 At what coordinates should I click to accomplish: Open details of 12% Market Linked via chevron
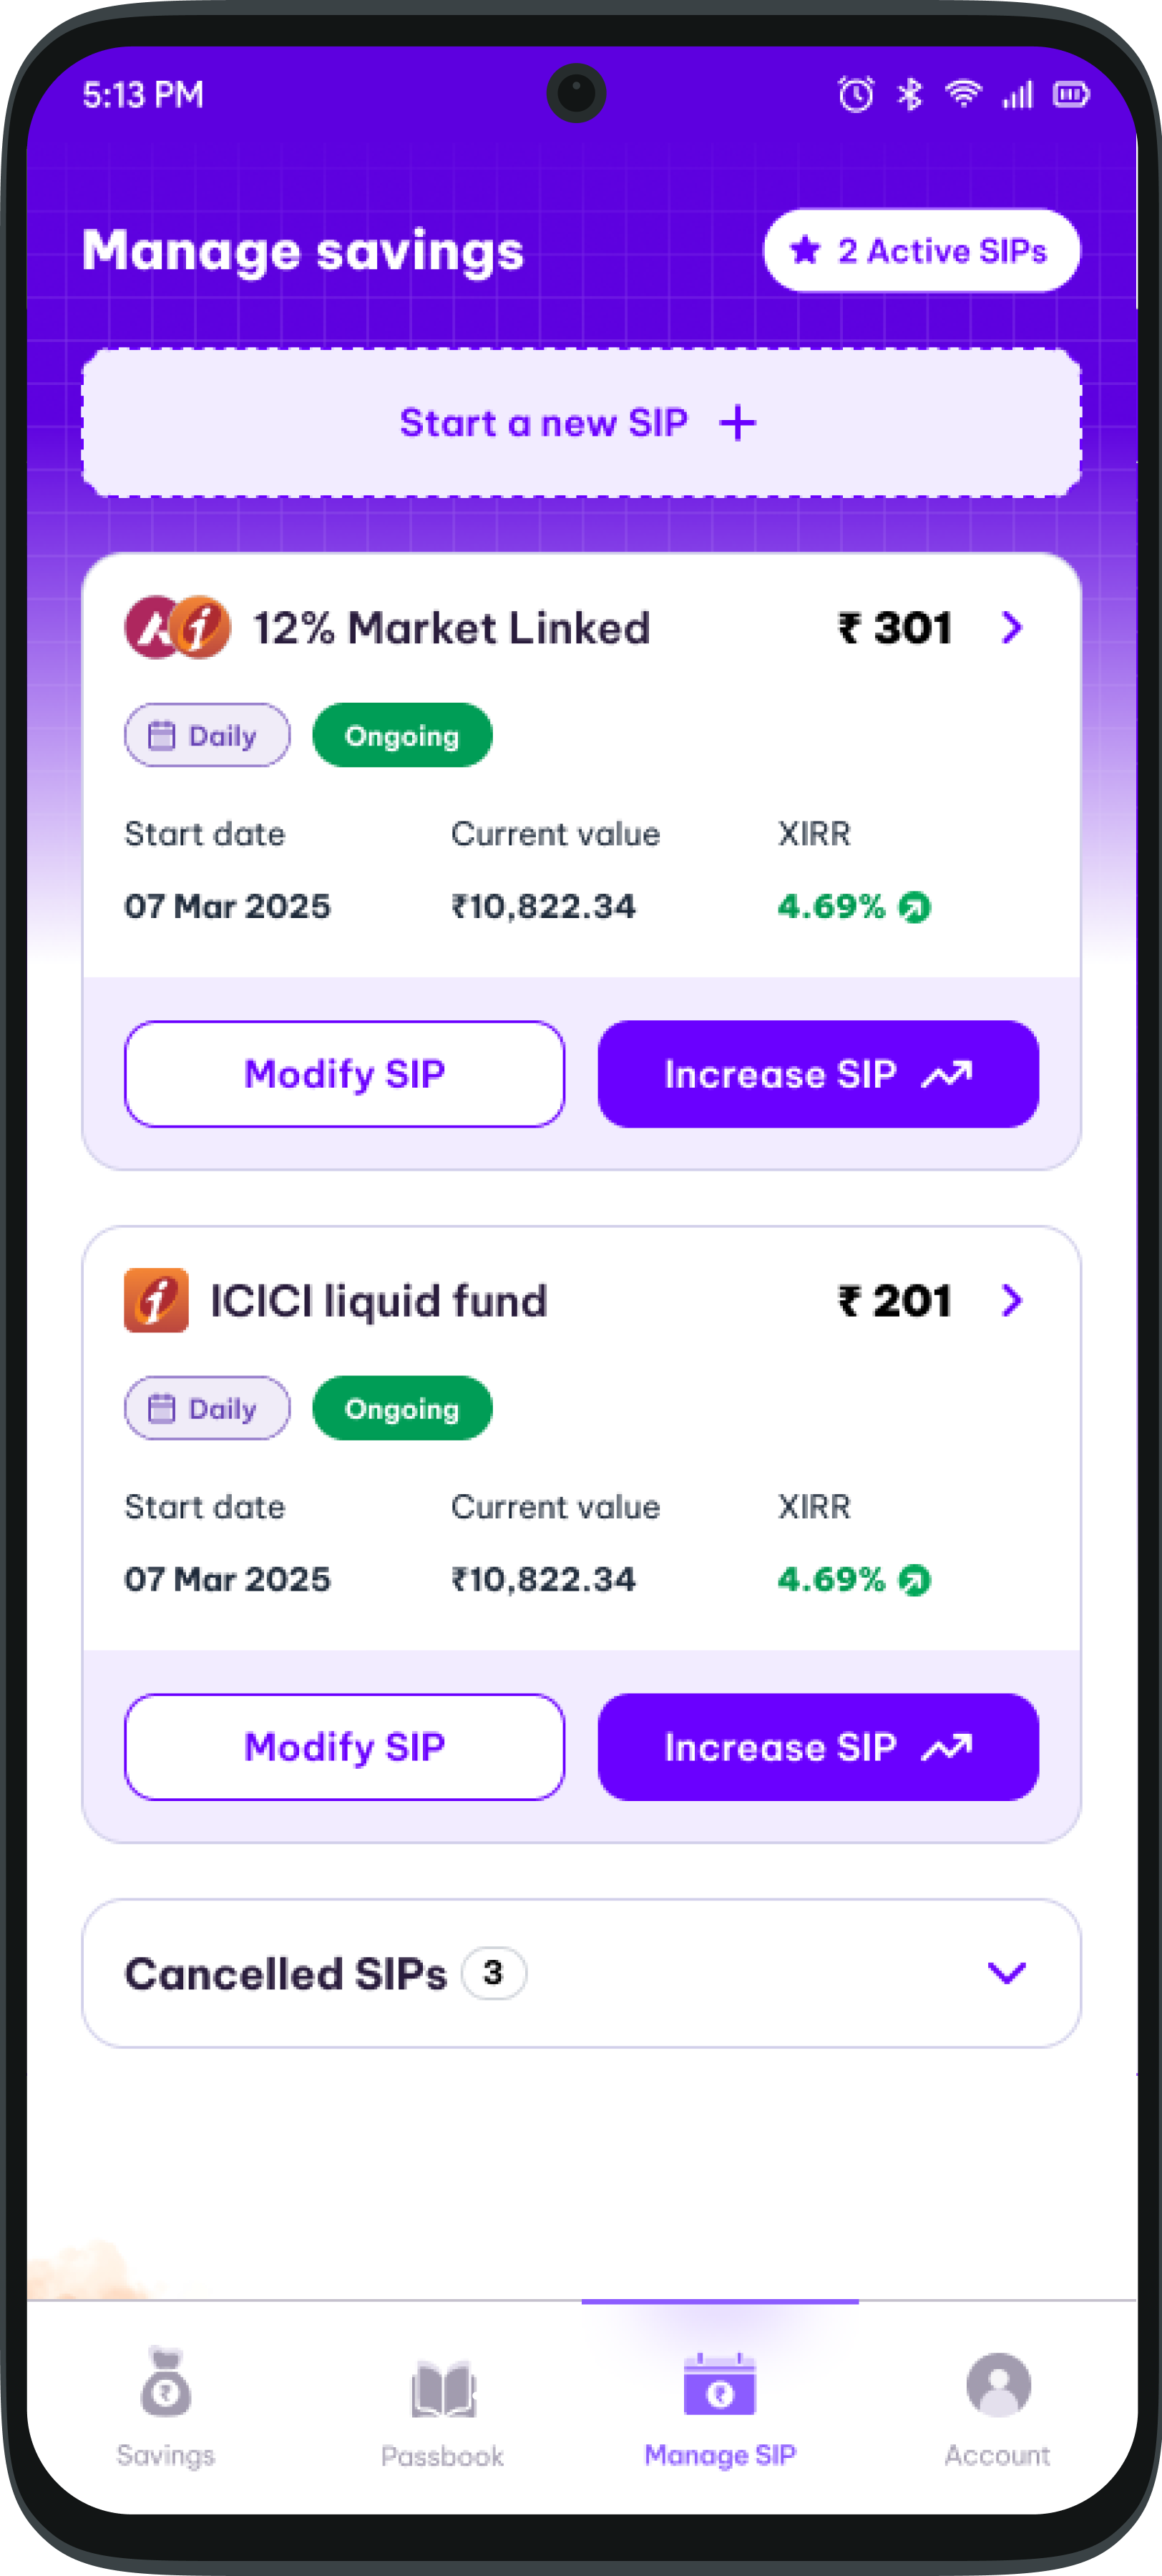point(1012,628)
